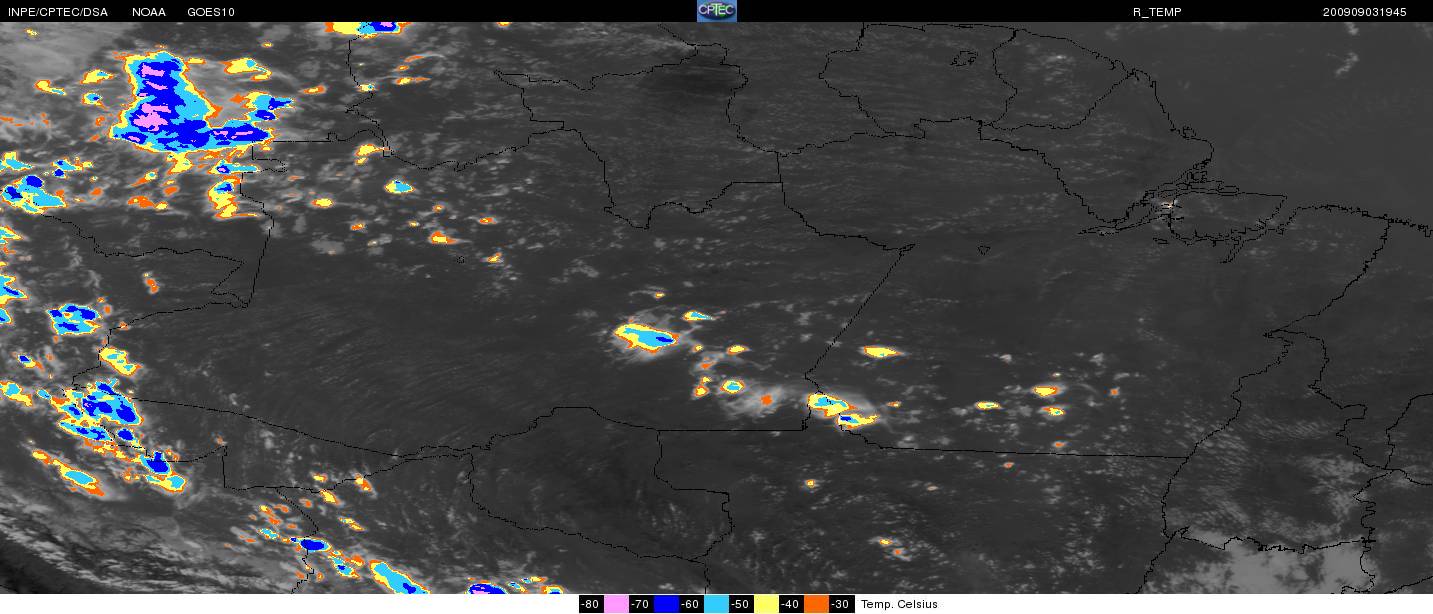
Task: Click the -30 temperature label
Action: tap(840, 604)
